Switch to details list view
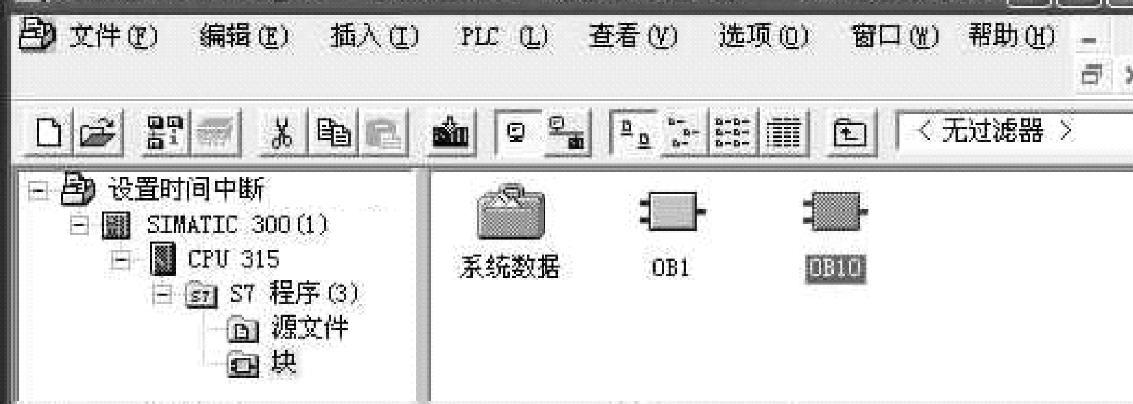 point(785,133)
